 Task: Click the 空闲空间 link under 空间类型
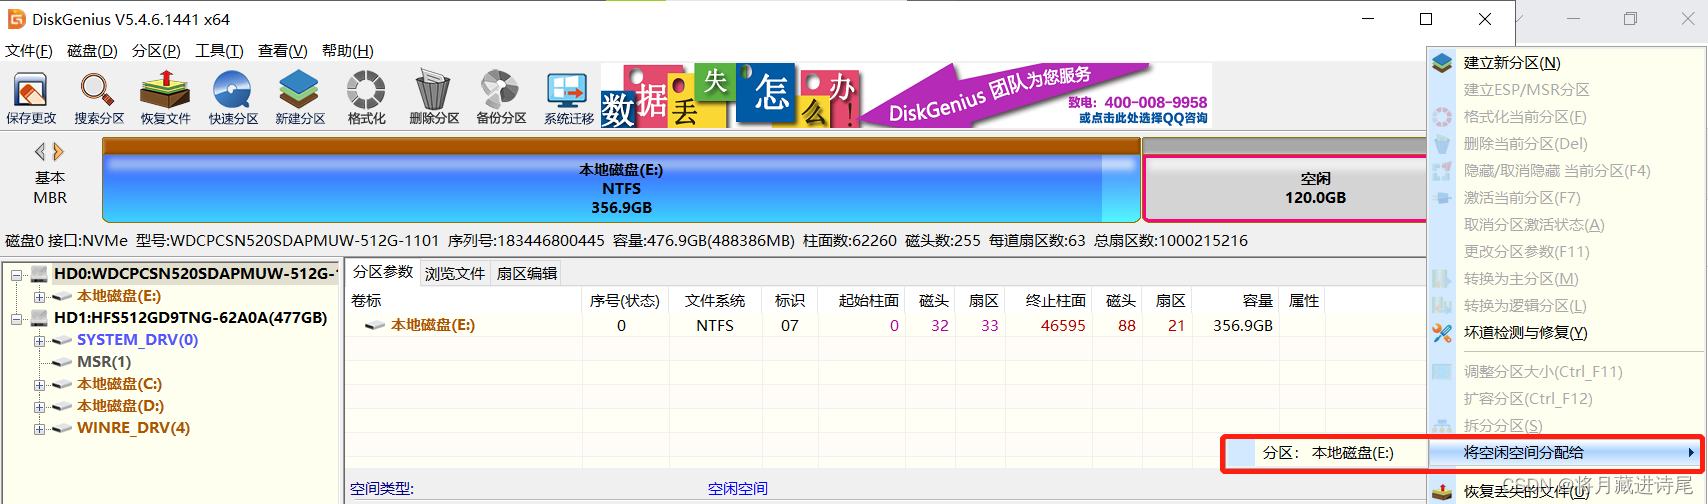click(x=738, y=489)
